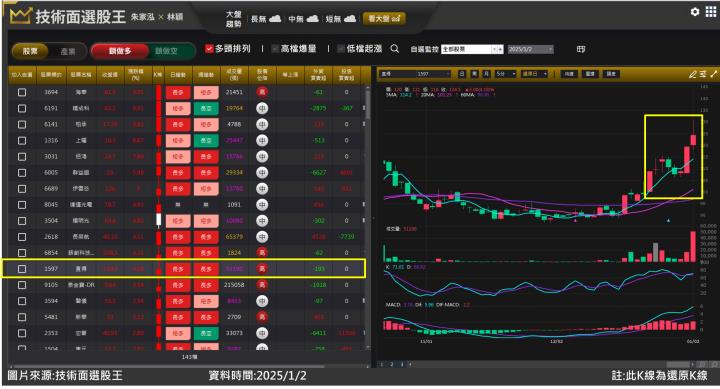The image size is (720, 389).
Task: Click the 即 icon beside date selector
Action: click(581, 49)
